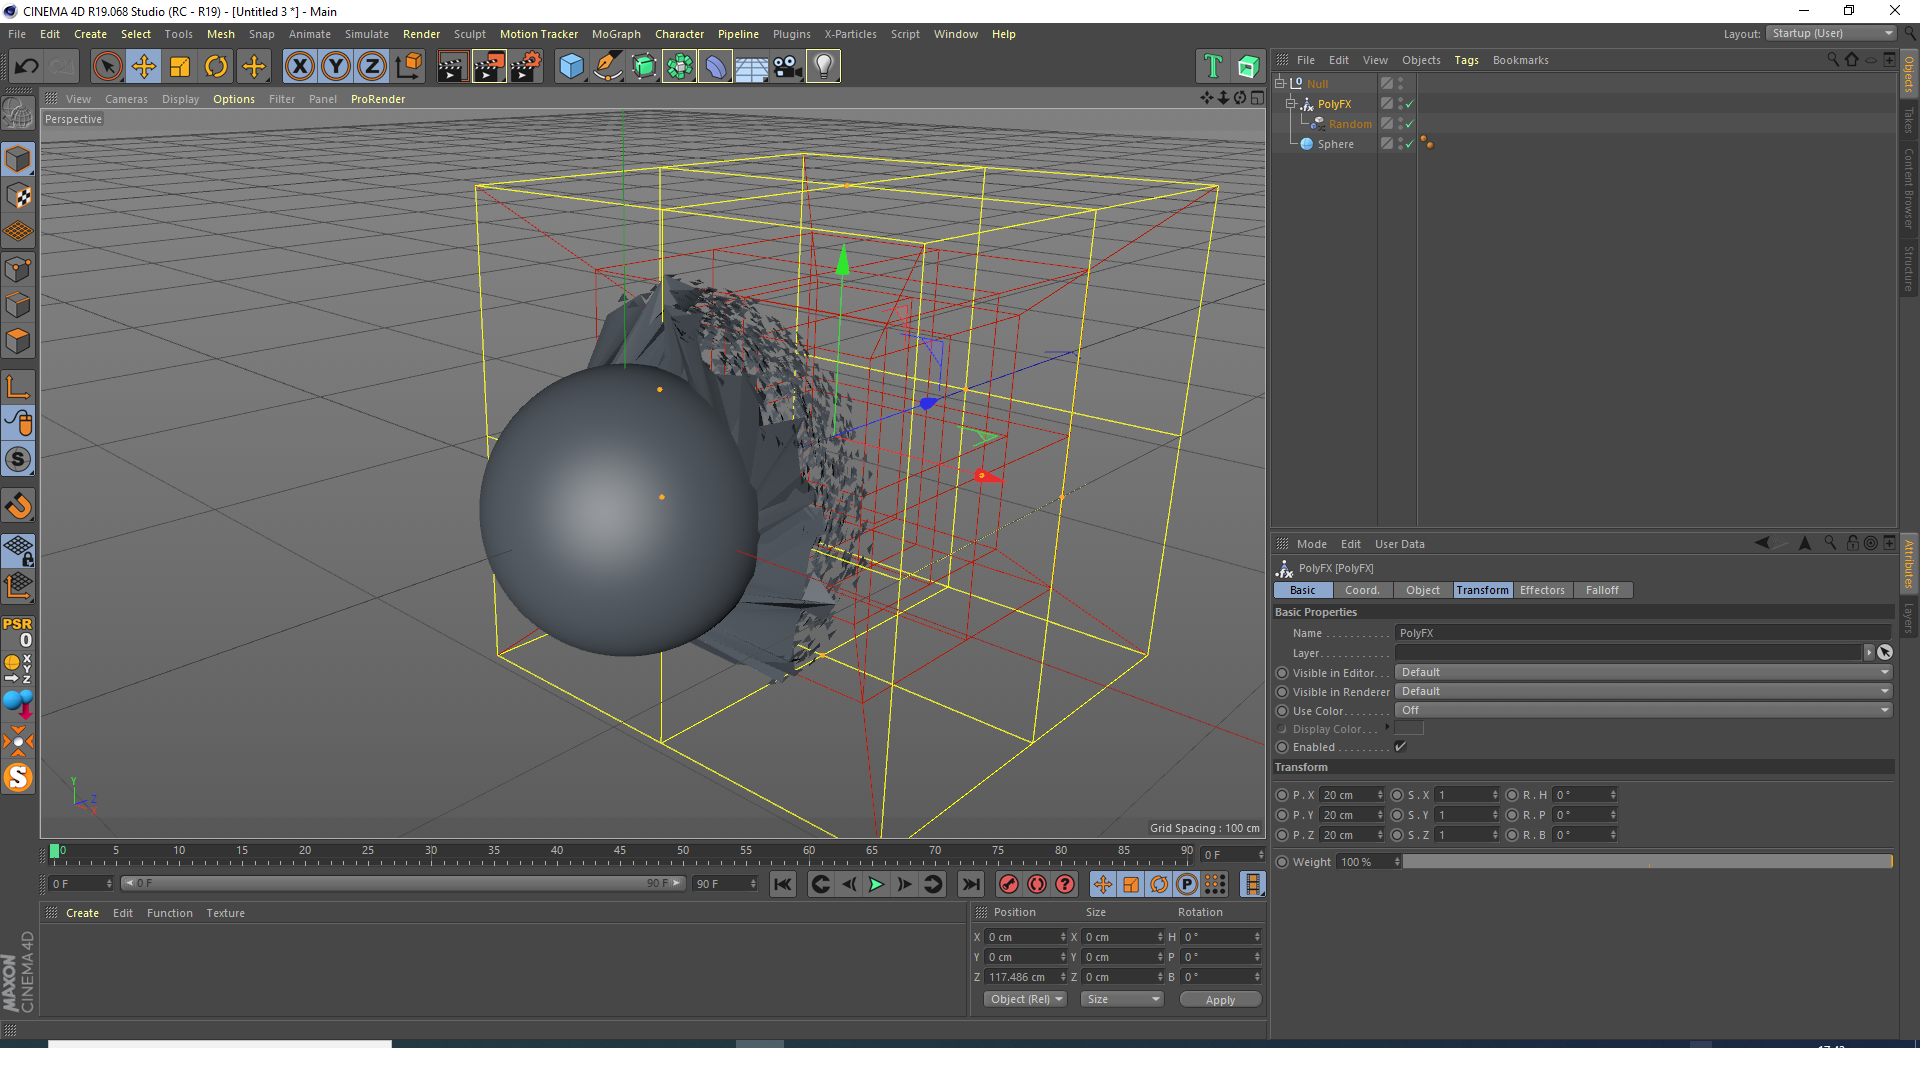1920x1080 pixels.
Task: Open the MoGraph menu
Action: (x=616, y=34)
